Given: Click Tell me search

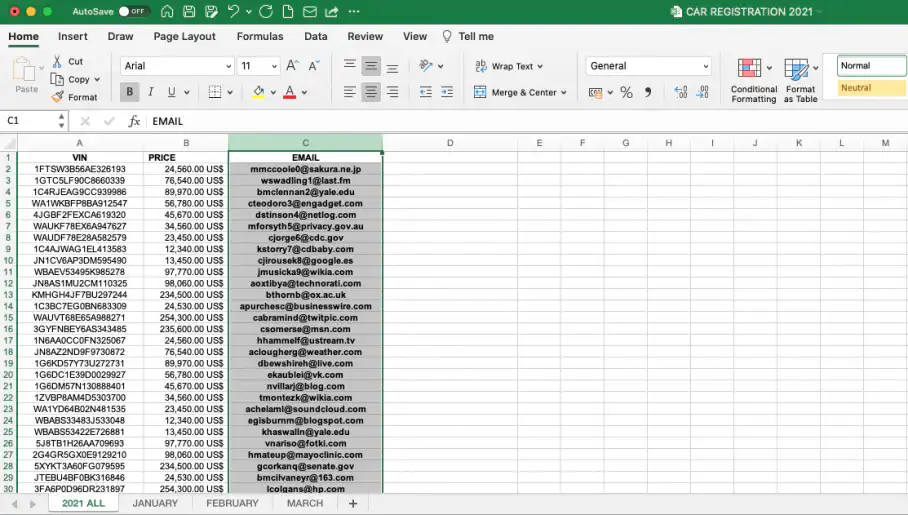Looking at the screenshot, I should pyautogui.click(x=468, y=36).
